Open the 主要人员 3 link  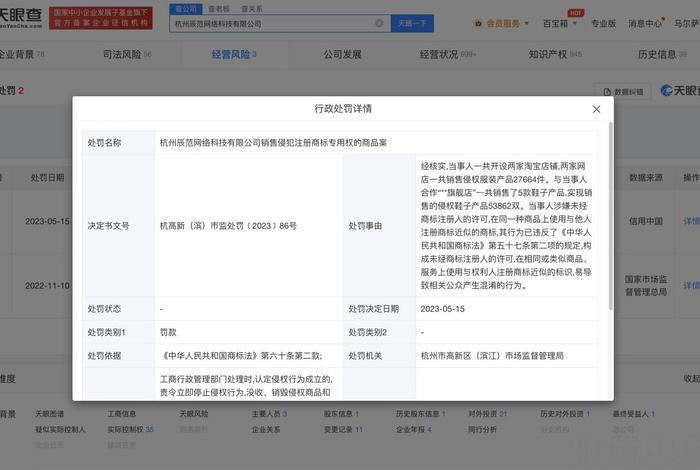click(269, 414)
